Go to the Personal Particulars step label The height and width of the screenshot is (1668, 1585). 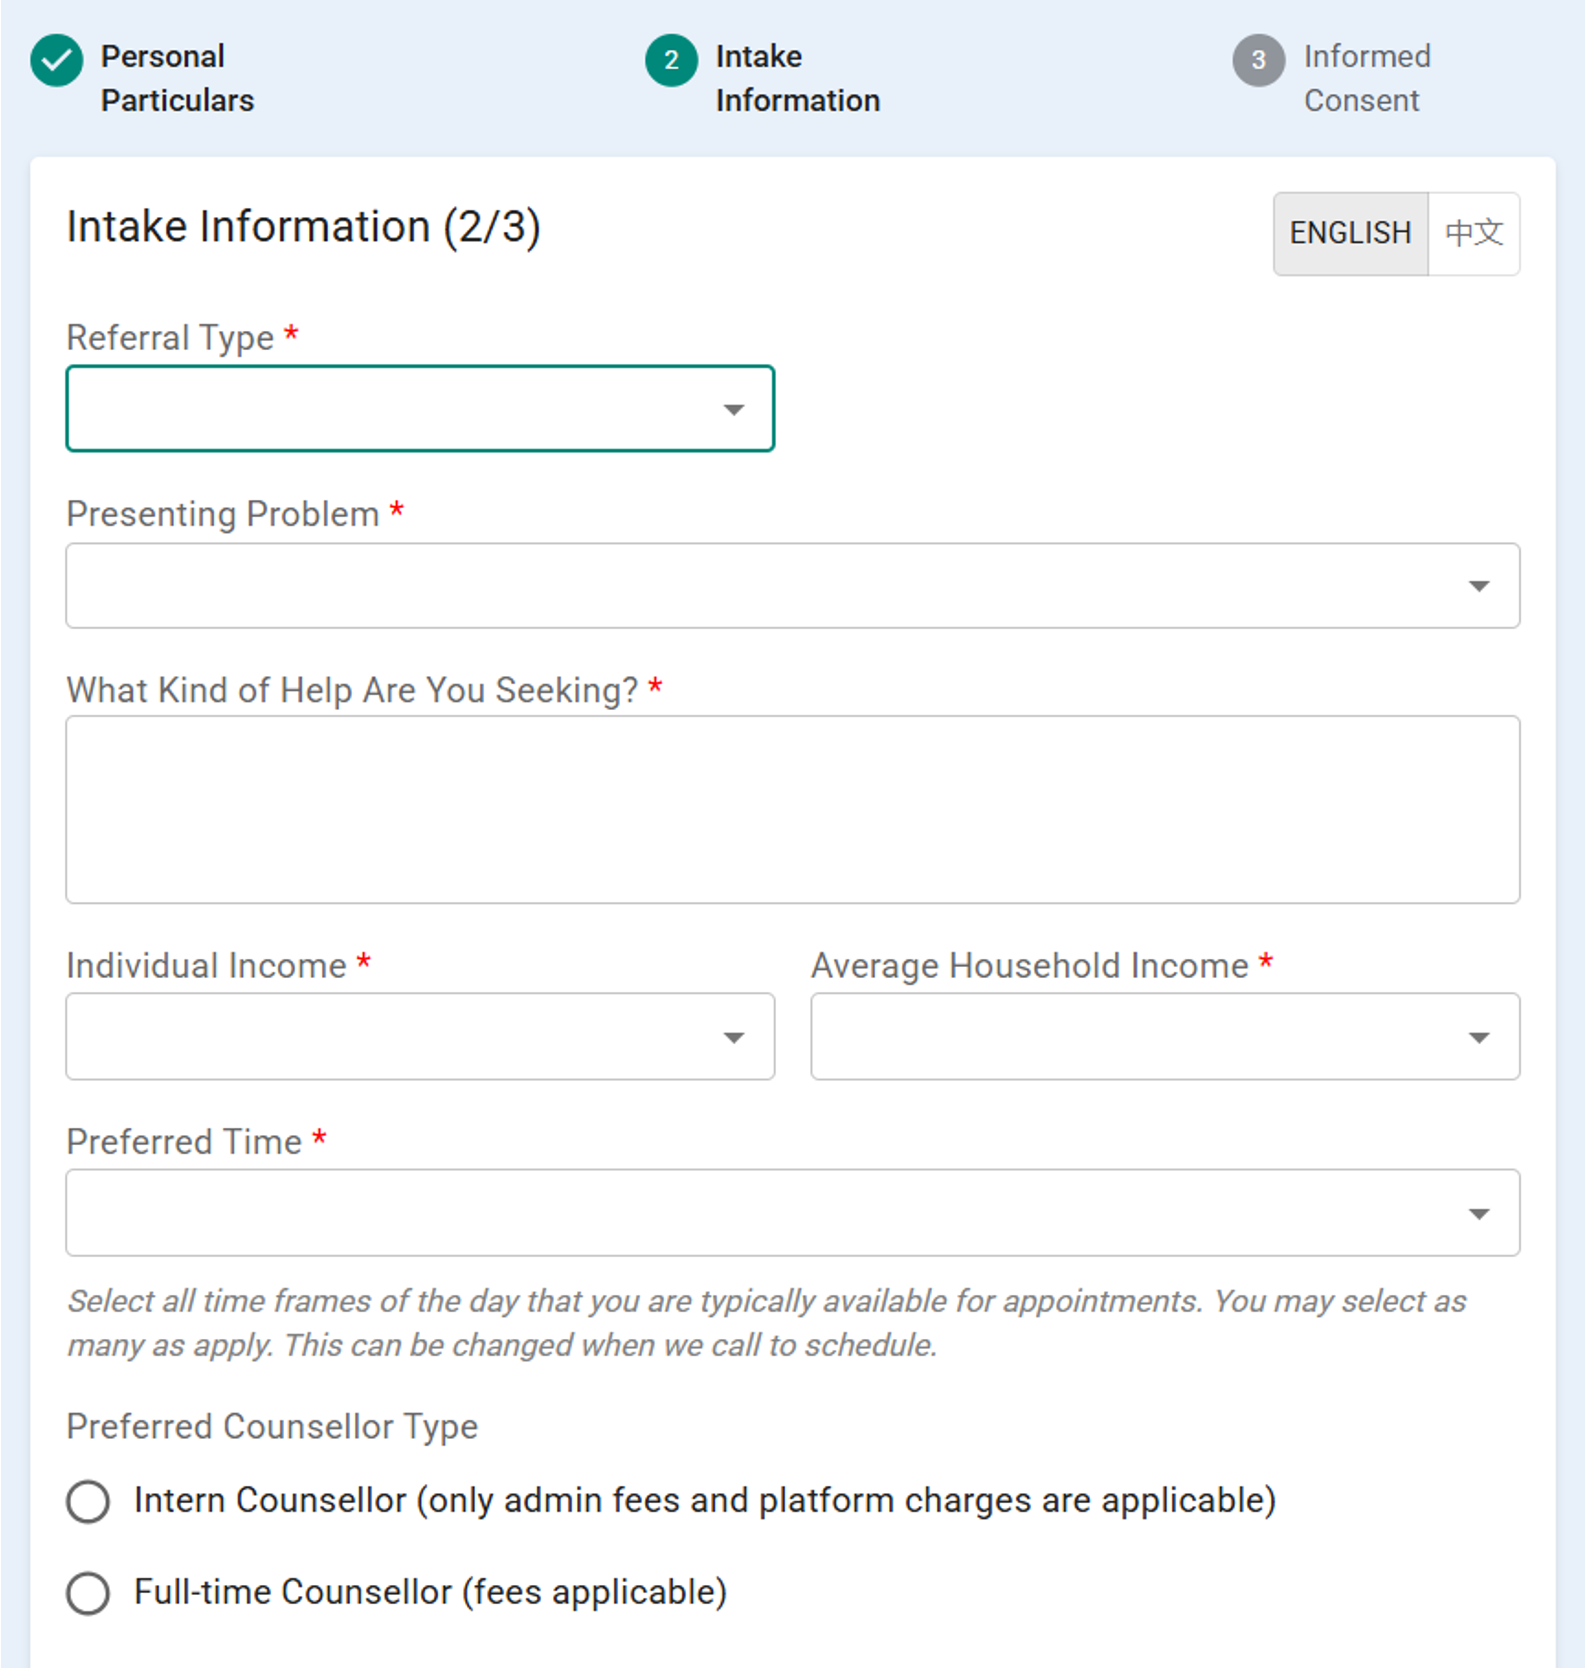177,78
